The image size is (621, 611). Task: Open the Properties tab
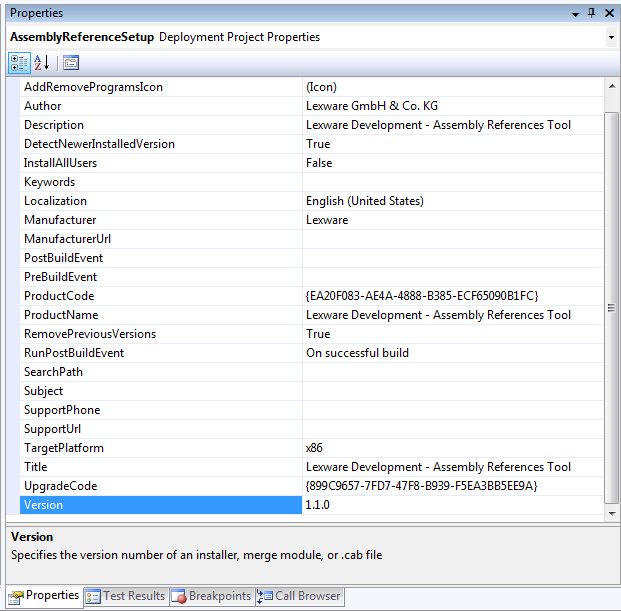44,596
